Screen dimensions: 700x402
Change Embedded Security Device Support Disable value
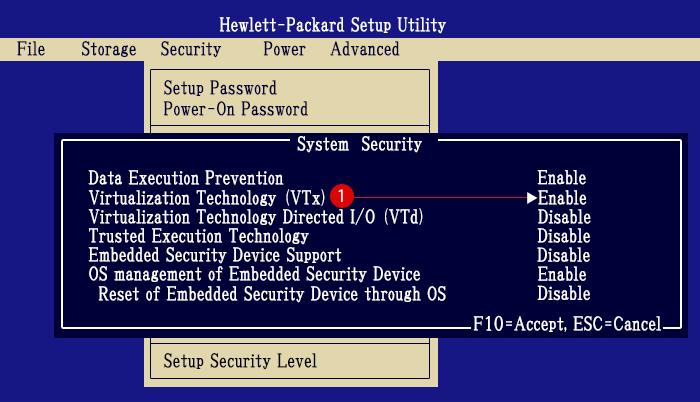coord(564,255)
